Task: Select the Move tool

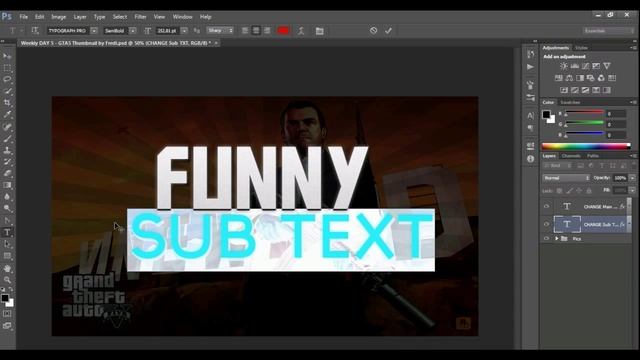Action: coord(7,56)
